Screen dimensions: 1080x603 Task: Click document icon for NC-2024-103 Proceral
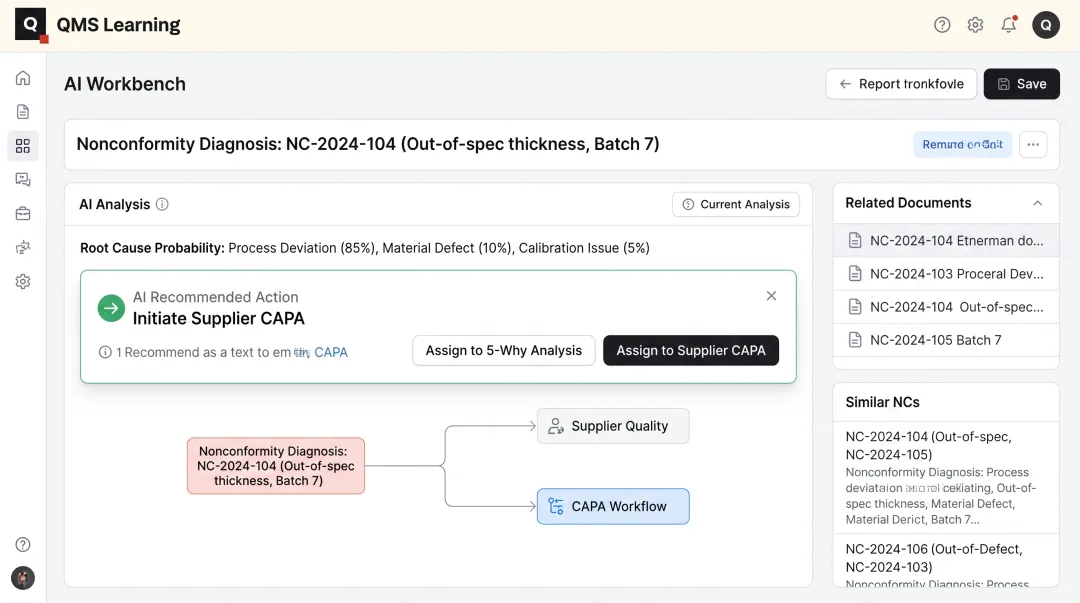855,274
